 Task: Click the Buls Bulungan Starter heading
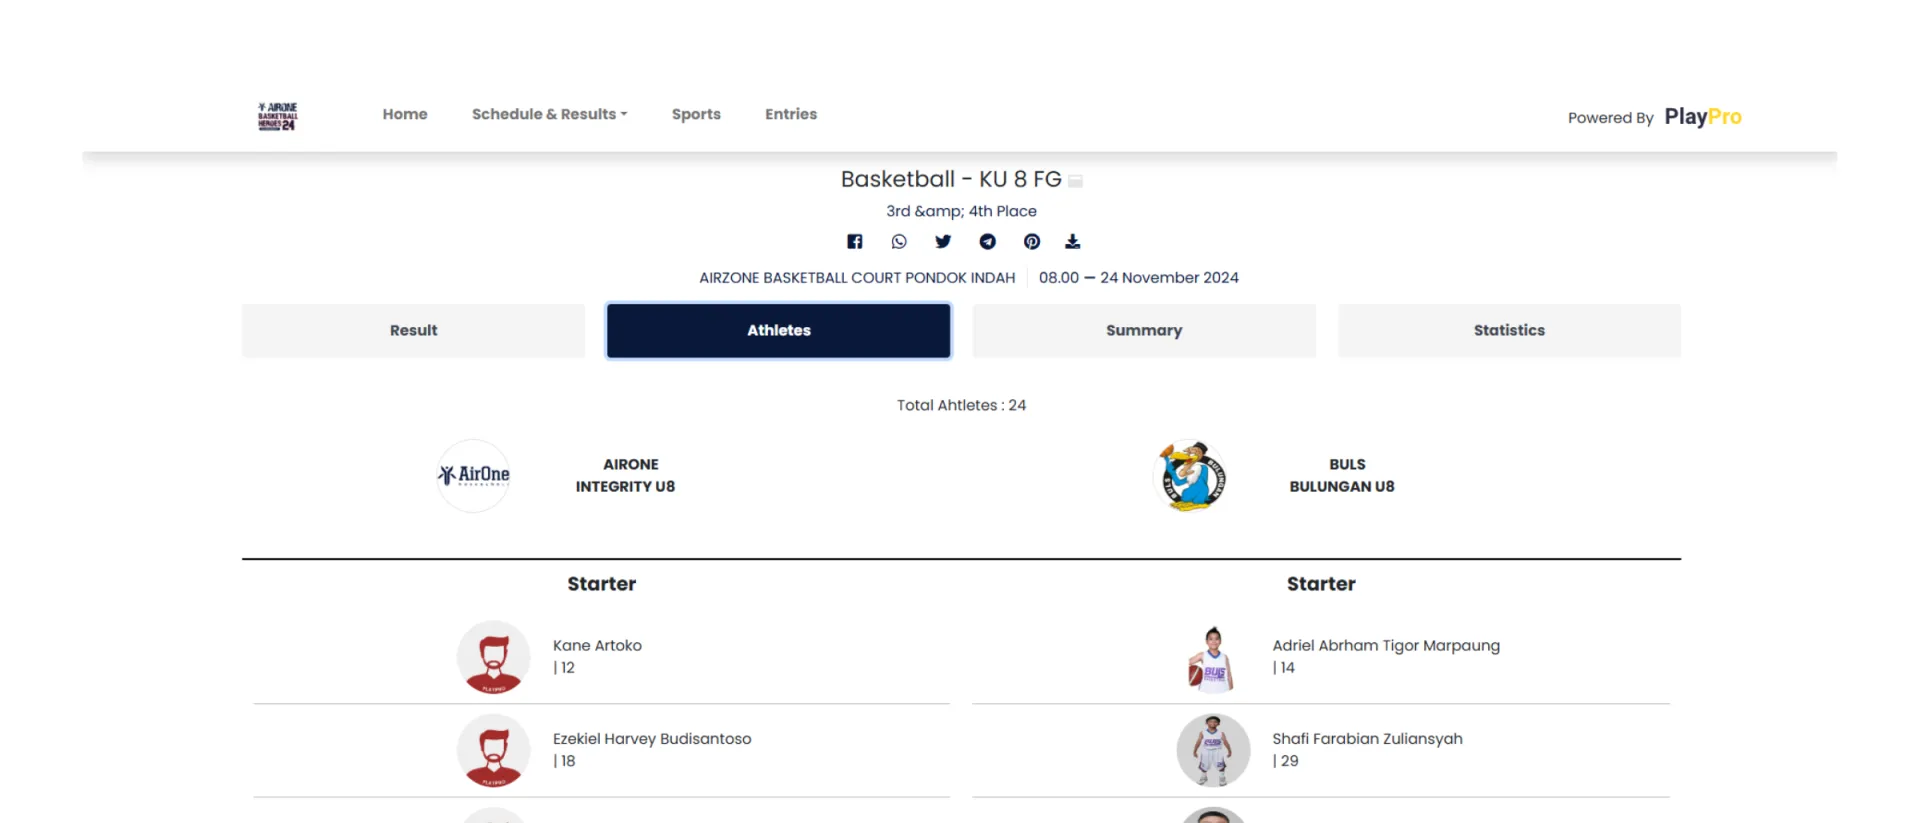point(1321,584)
